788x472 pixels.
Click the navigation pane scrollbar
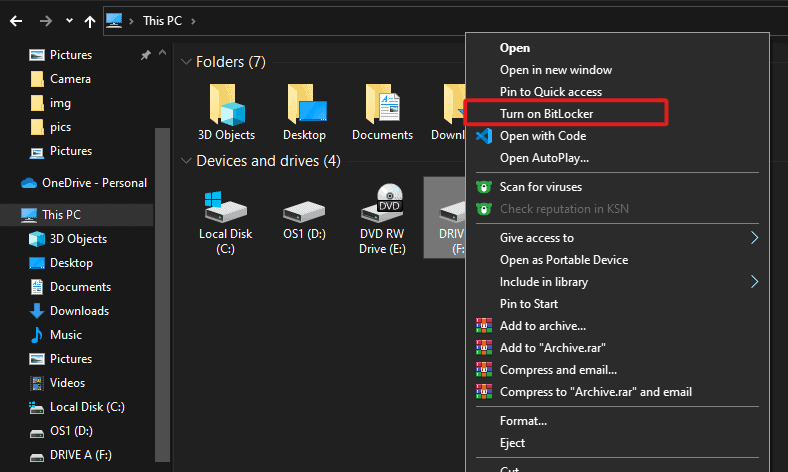162,294
